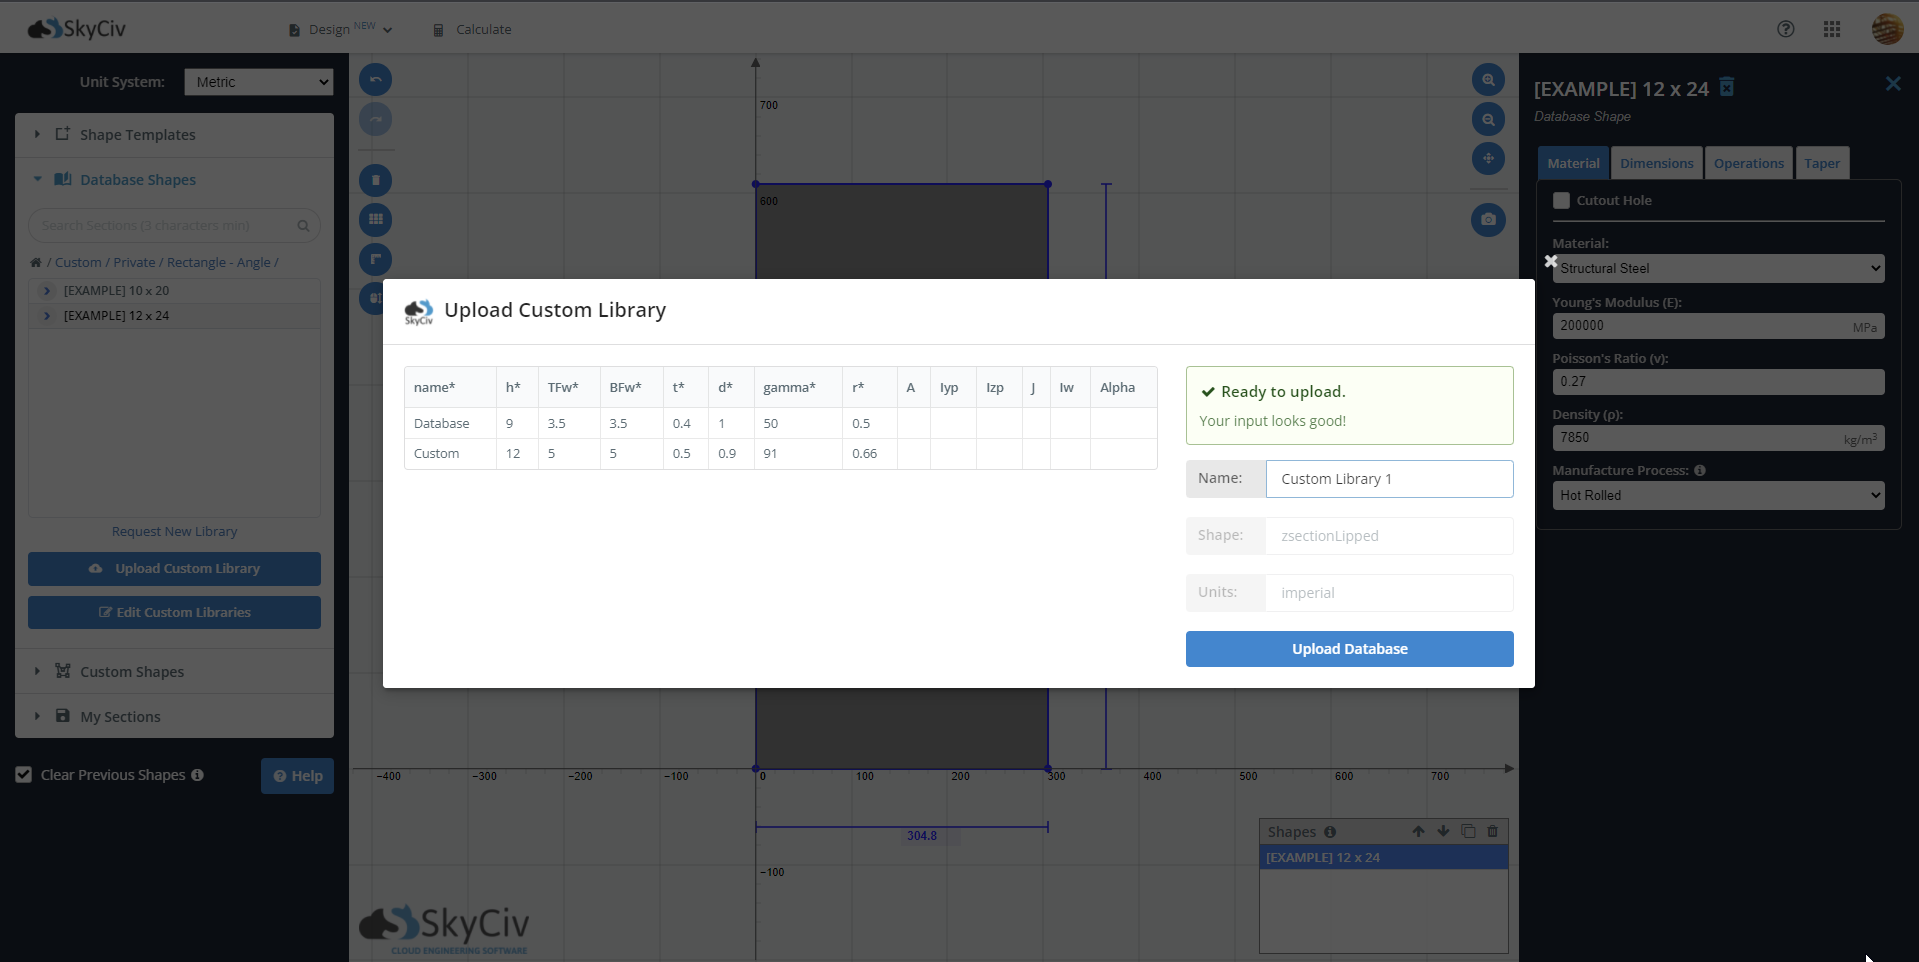The image size is (1919, 962).
Task: Move shape up in Shapes list
Action: coord(1418,831)
